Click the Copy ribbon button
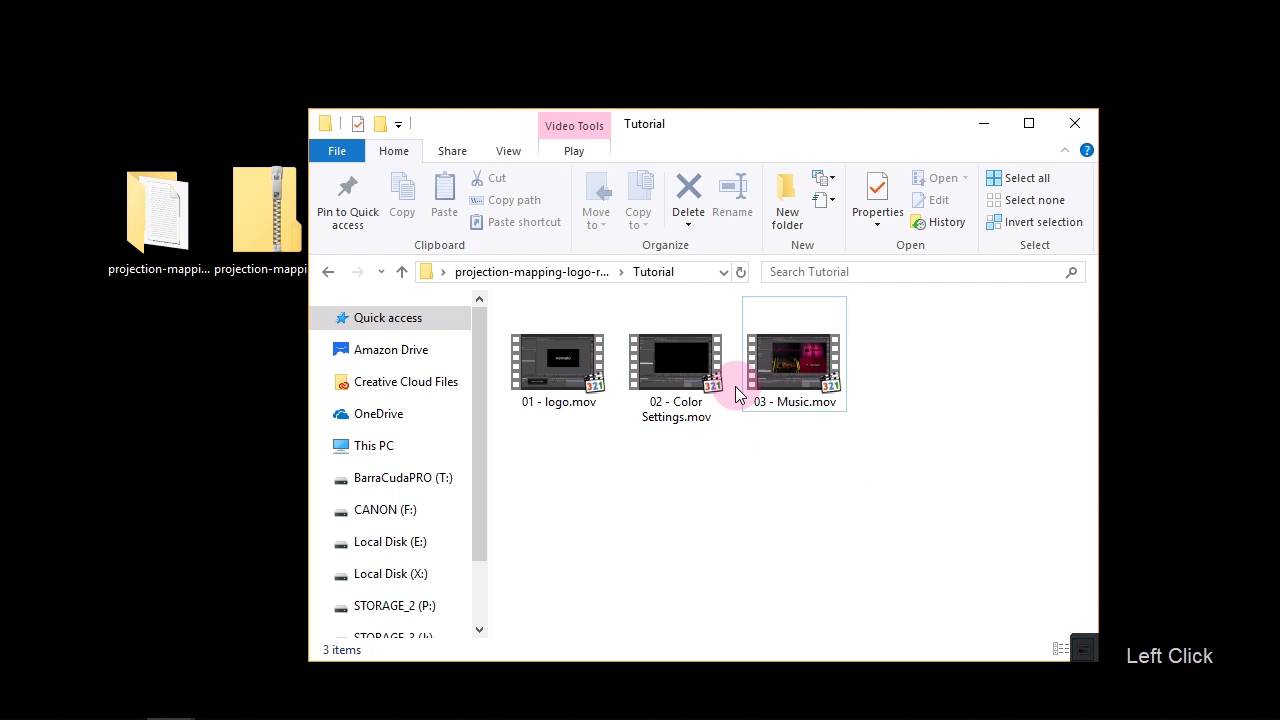This screenshot has width=1280, height=720. (402, 196)
